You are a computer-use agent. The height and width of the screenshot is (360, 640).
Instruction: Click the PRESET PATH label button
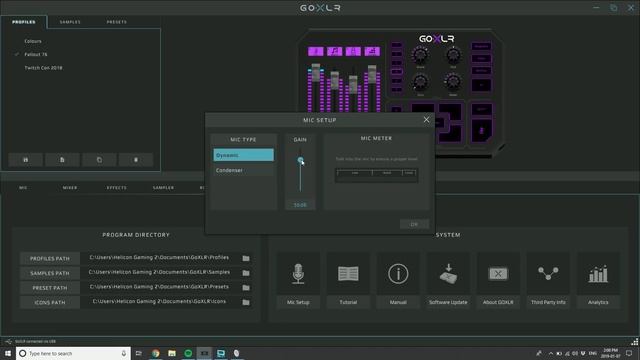point(50,288)
